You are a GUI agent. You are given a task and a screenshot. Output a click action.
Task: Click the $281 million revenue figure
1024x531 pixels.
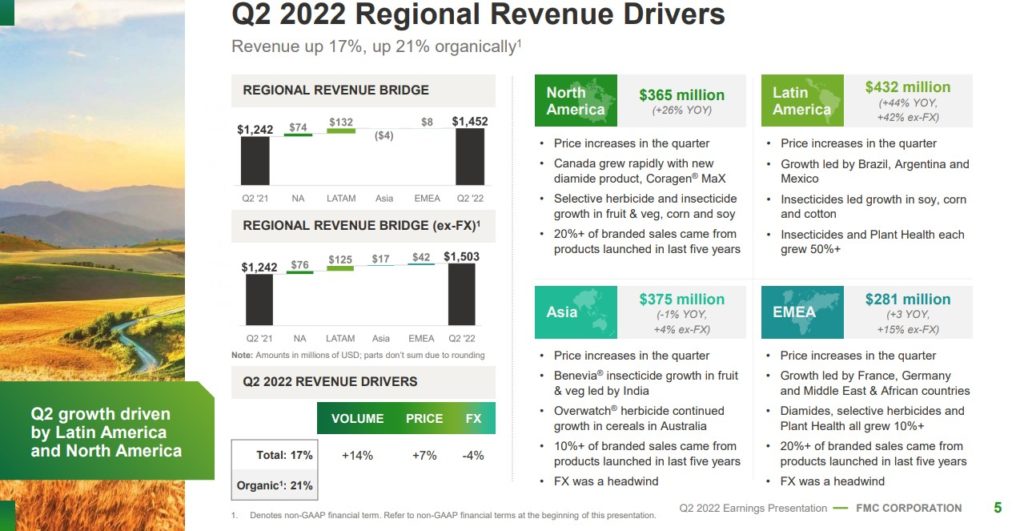[908, 299]
